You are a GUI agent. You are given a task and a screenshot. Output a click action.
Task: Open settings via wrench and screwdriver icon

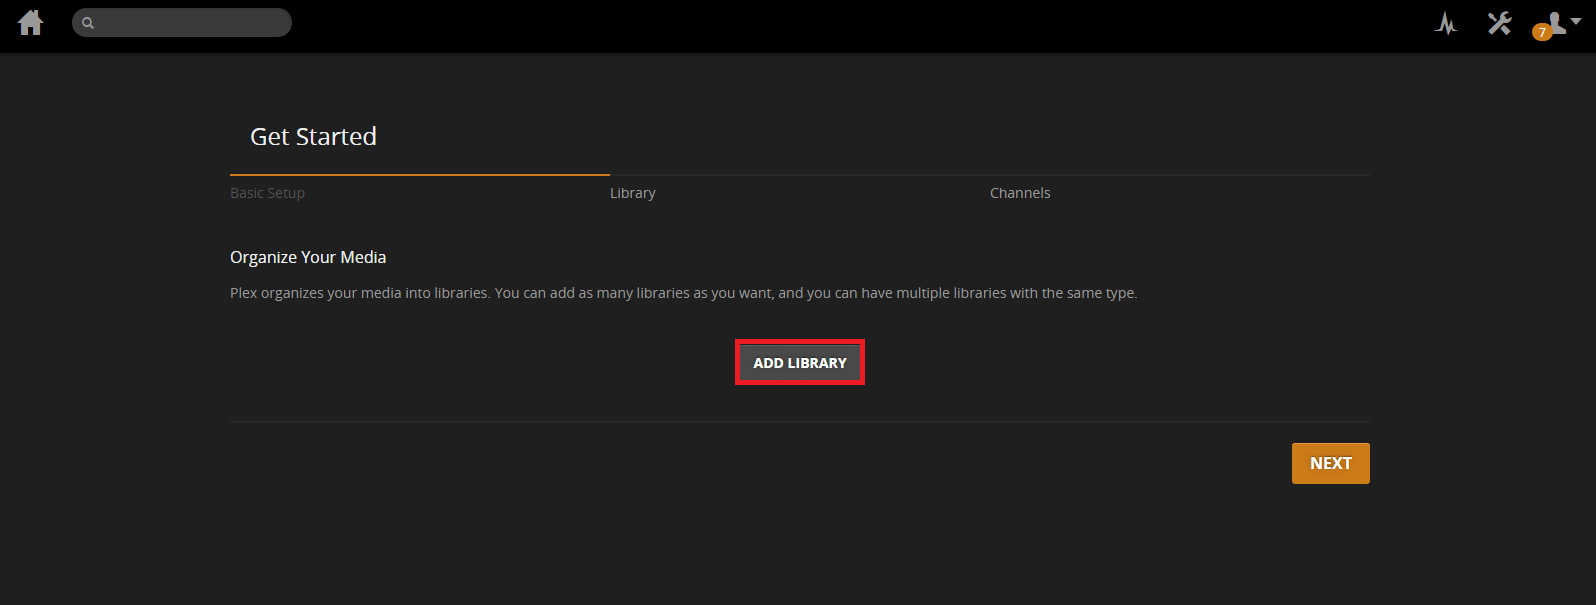click(x=1499, y=23)
